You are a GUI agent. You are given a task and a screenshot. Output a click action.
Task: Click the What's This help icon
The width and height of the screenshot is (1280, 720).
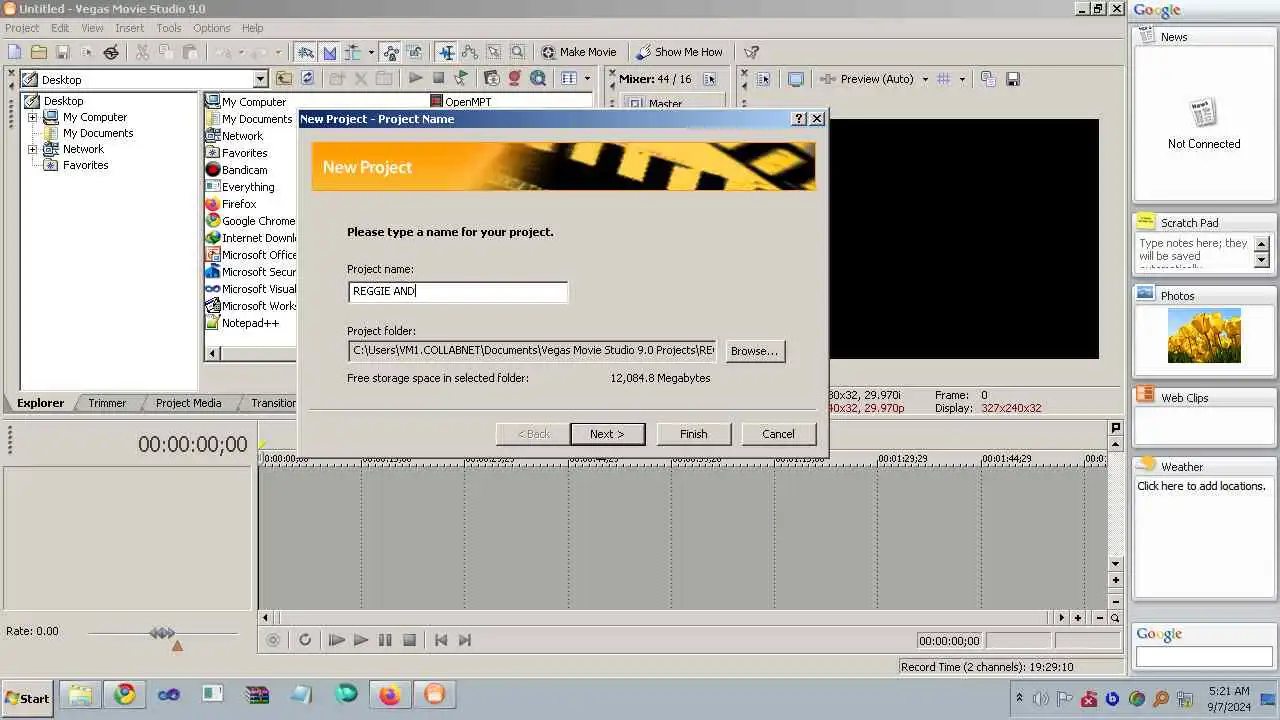[751, 52]
